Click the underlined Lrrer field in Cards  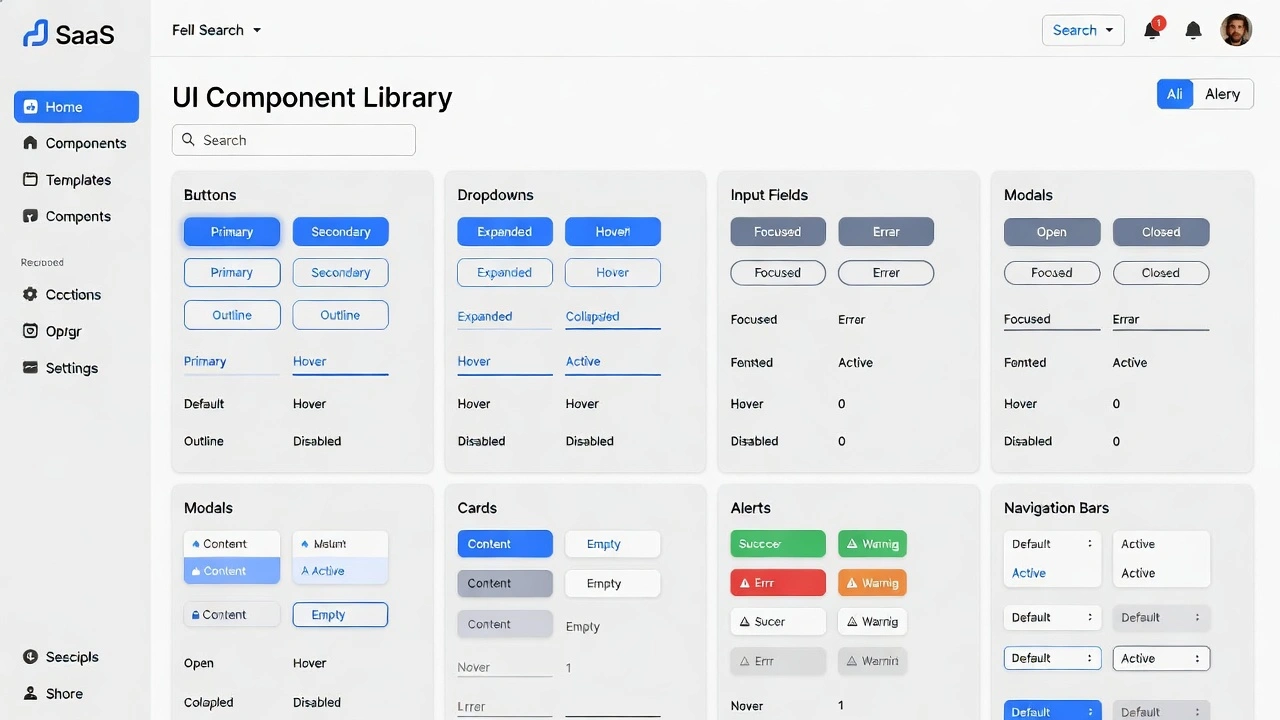[505, 706]
